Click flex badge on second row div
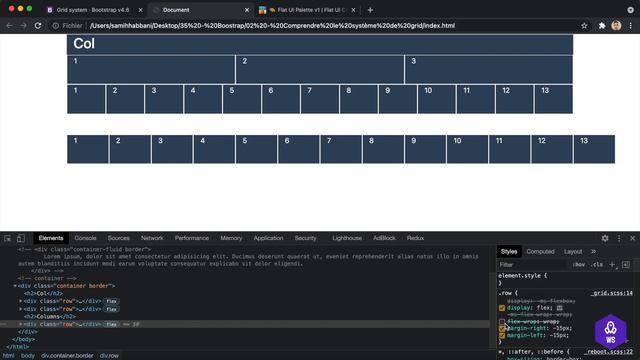 pos(111,309)
